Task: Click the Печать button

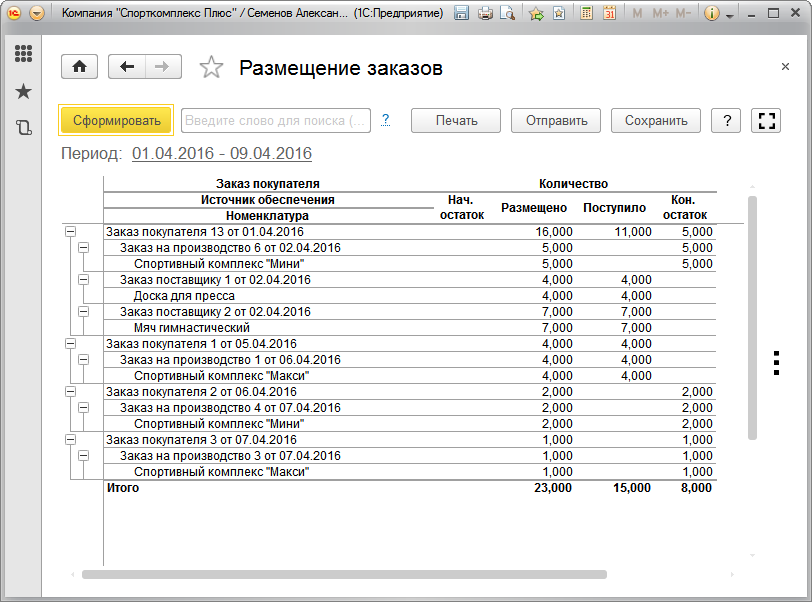Action: click(456, 120)
